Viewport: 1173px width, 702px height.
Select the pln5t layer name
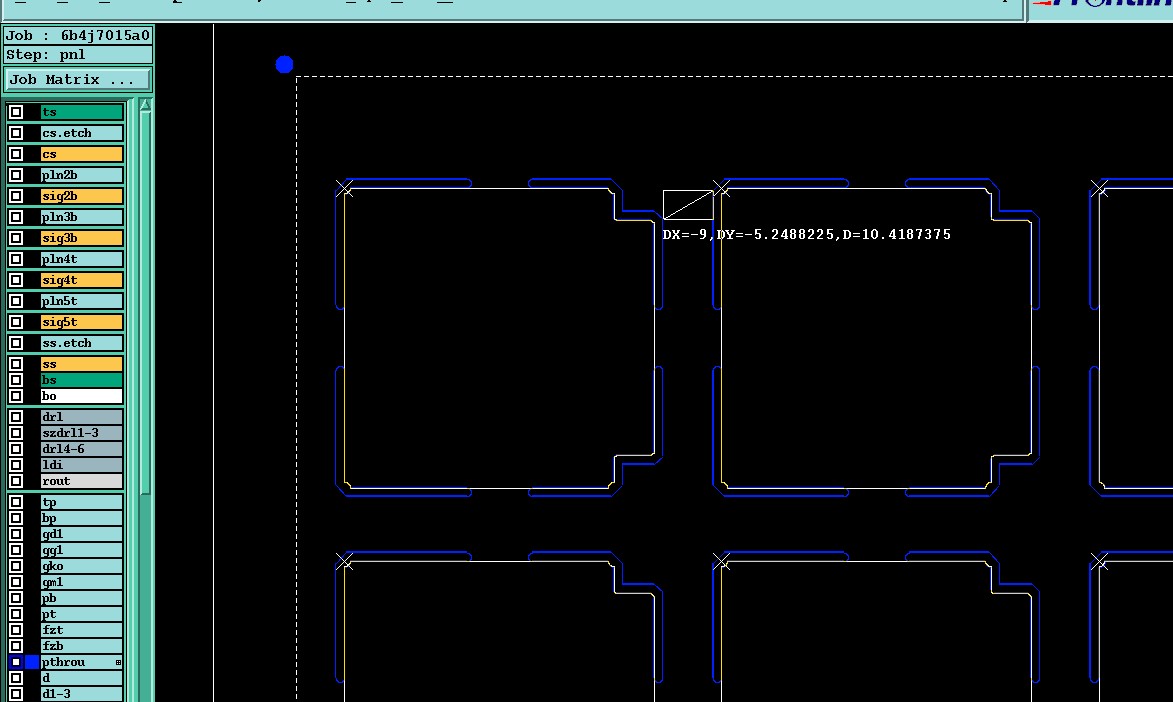click(82, 301)
